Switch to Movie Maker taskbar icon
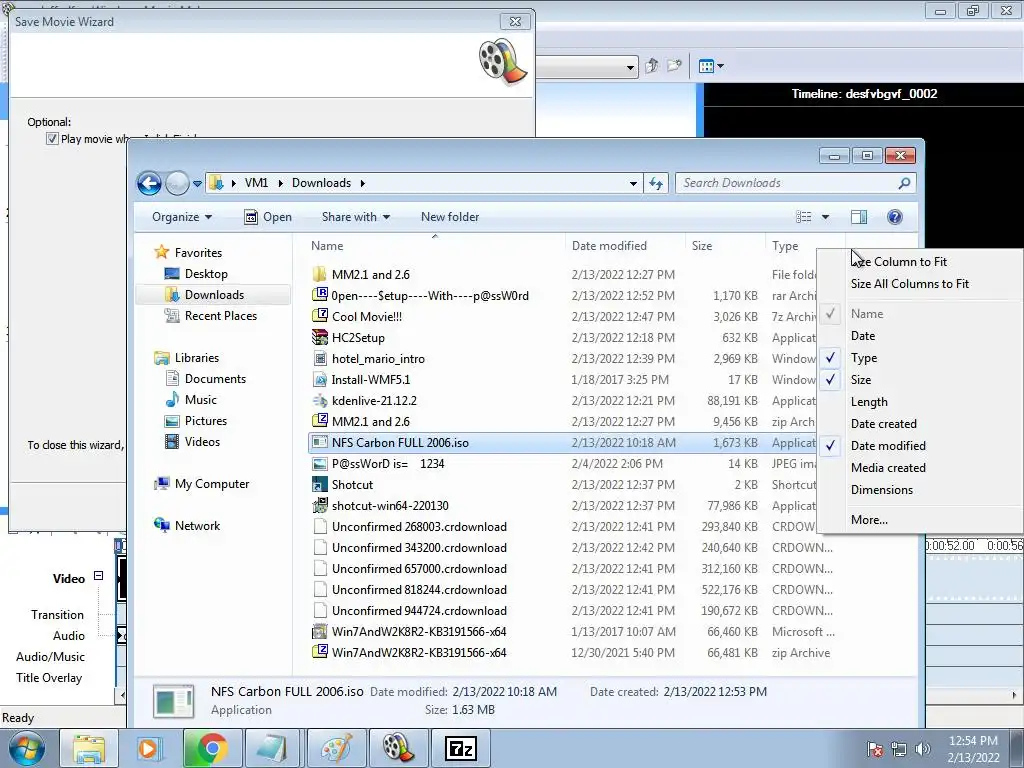1024x768 pixels. [x=398, y=748]
